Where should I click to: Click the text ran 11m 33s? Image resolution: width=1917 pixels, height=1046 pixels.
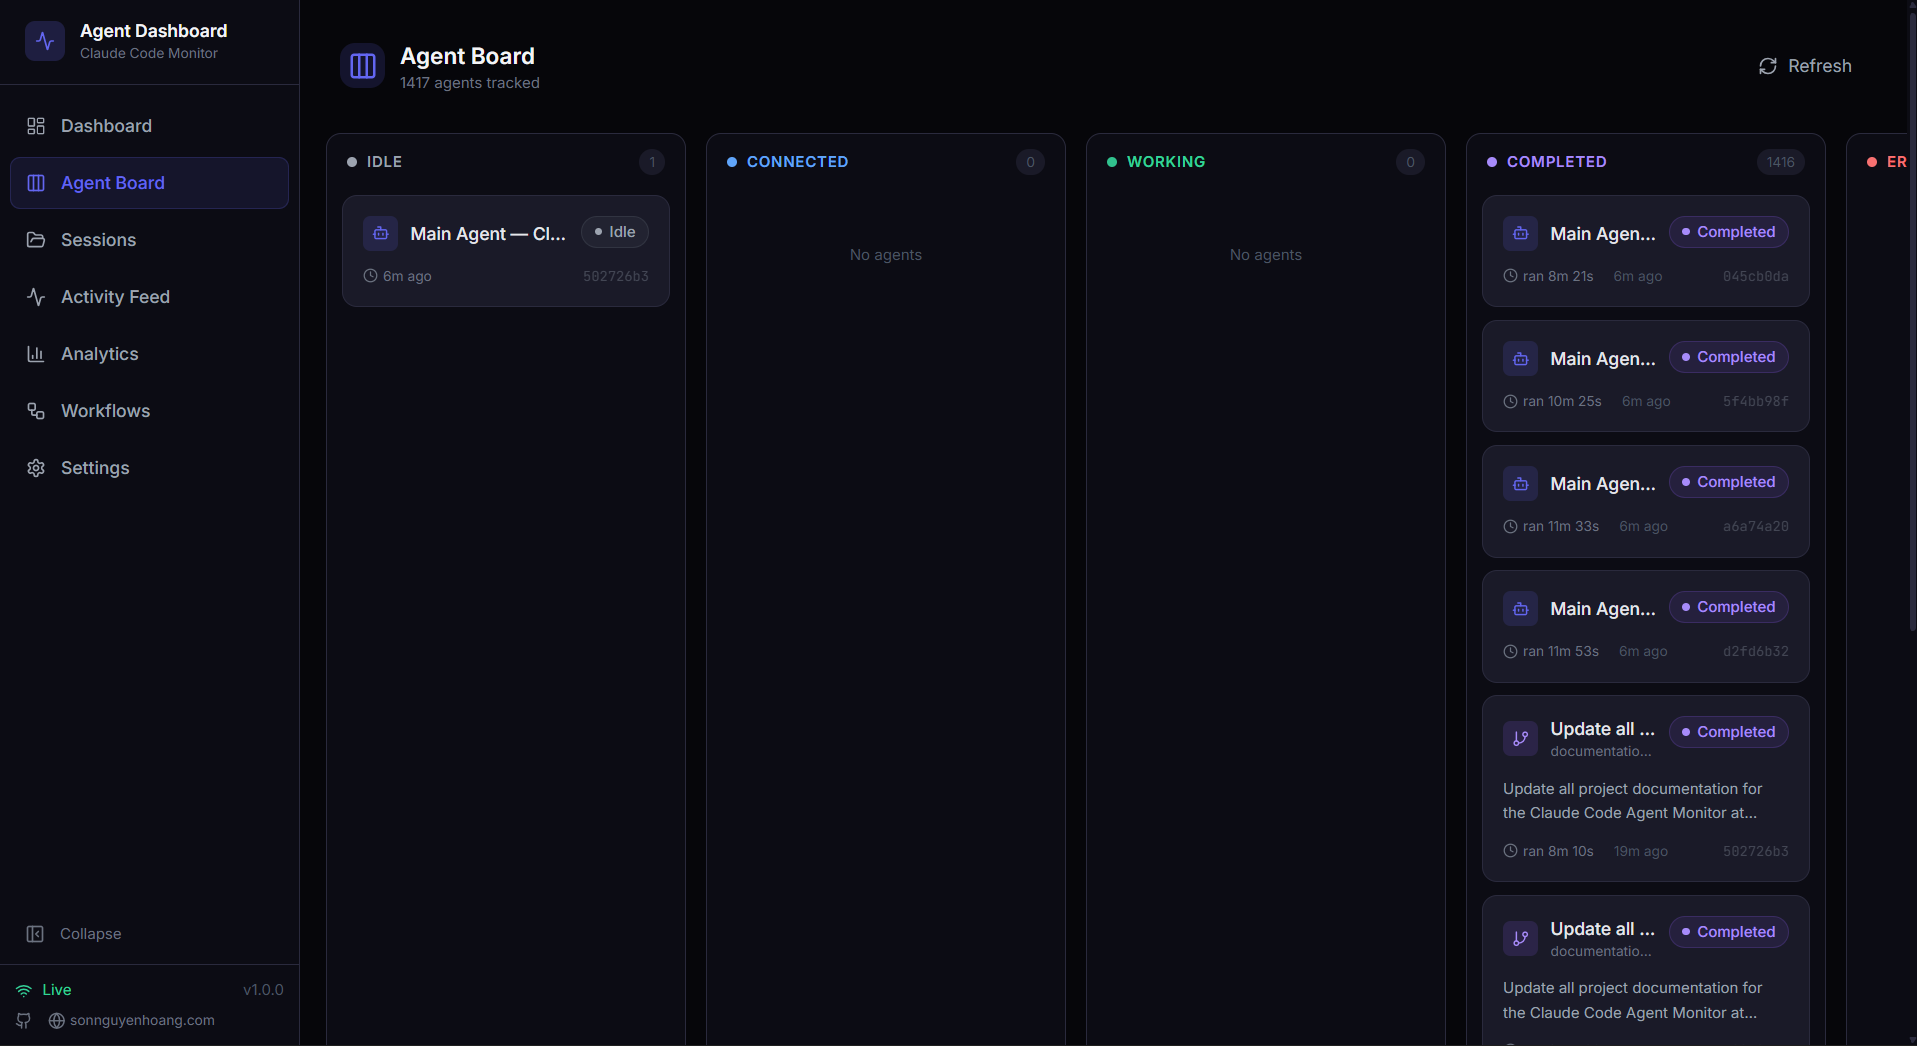(1560, 526)
